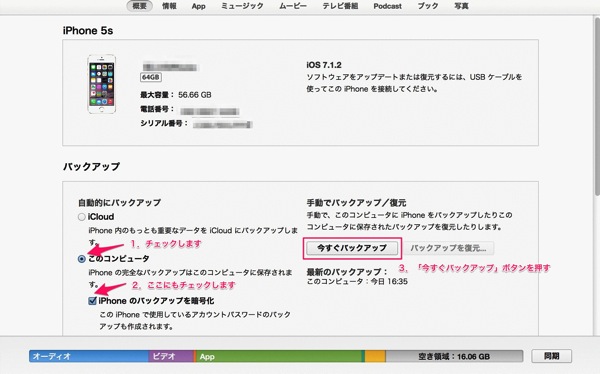Select the iCloud backup radio button

[82, 217]
